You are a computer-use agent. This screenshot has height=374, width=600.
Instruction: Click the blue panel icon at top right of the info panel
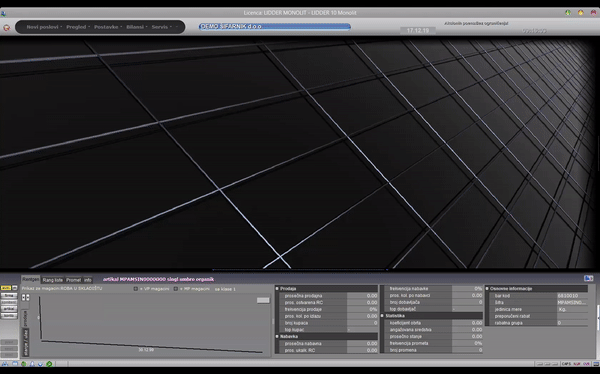pos(588,278)
